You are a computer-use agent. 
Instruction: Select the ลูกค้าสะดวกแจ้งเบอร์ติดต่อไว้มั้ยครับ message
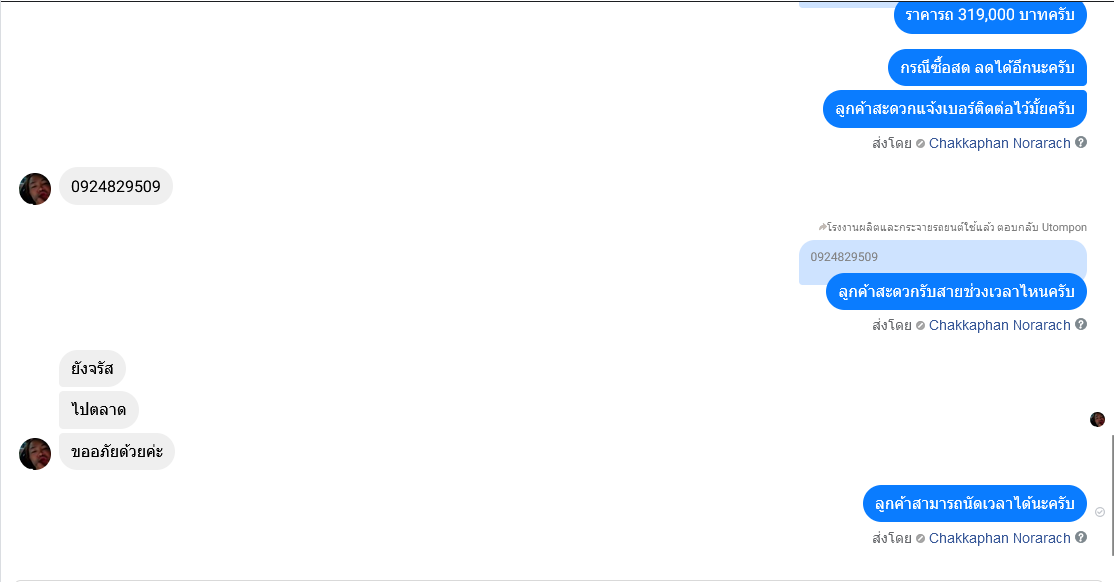pyautogui.click(x=955, y=109)
